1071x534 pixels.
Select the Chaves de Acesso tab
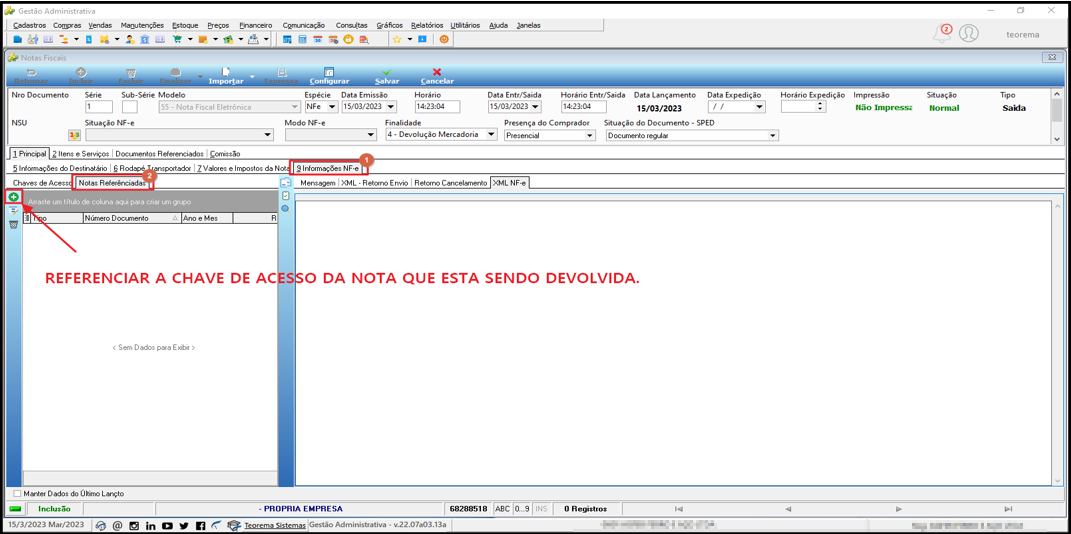pyautogui.click(x=42, y=183)
